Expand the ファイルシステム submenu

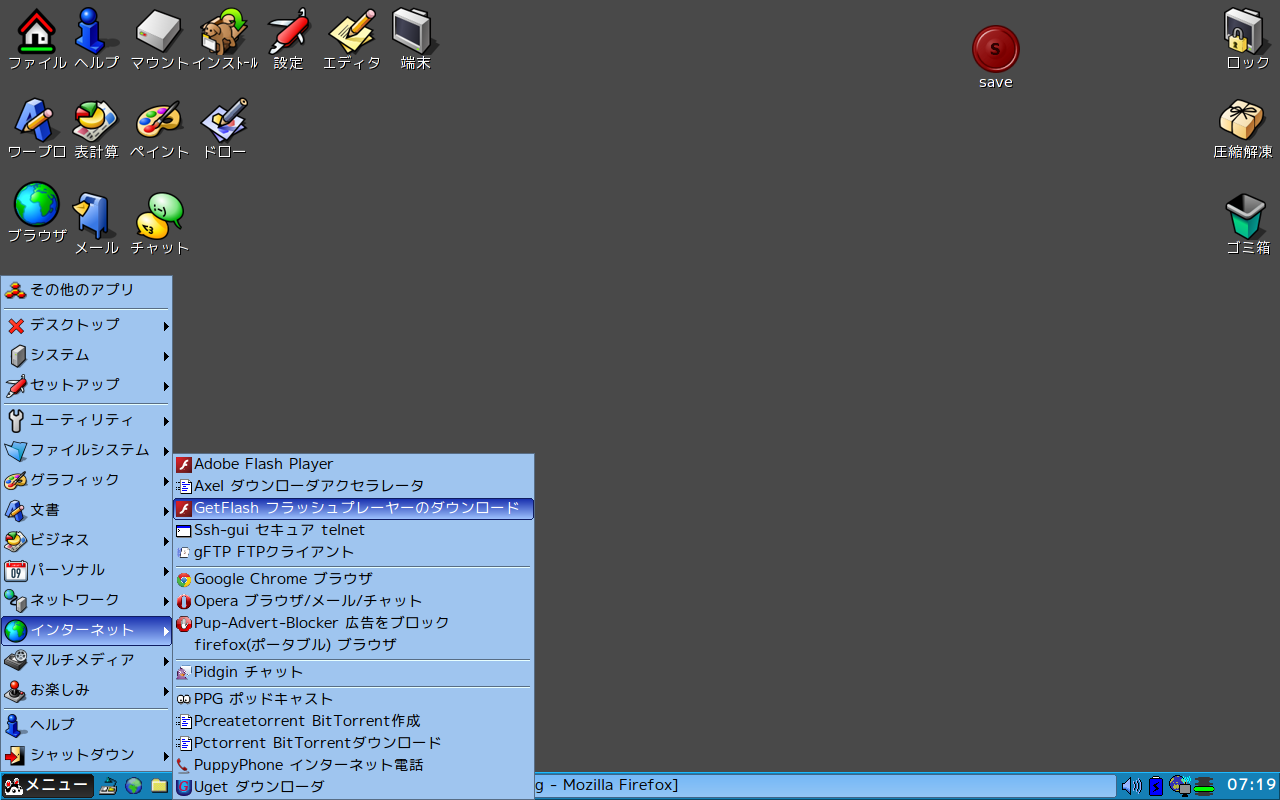(x=87, y=450)
